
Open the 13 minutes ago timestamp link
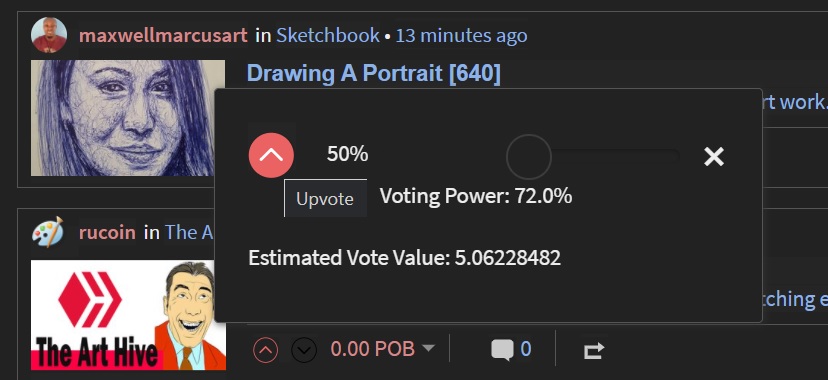[x=461, y=36]
